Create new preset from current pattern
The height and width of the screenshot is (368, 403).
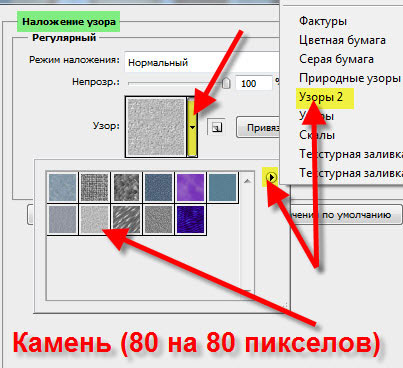point(217,127)
